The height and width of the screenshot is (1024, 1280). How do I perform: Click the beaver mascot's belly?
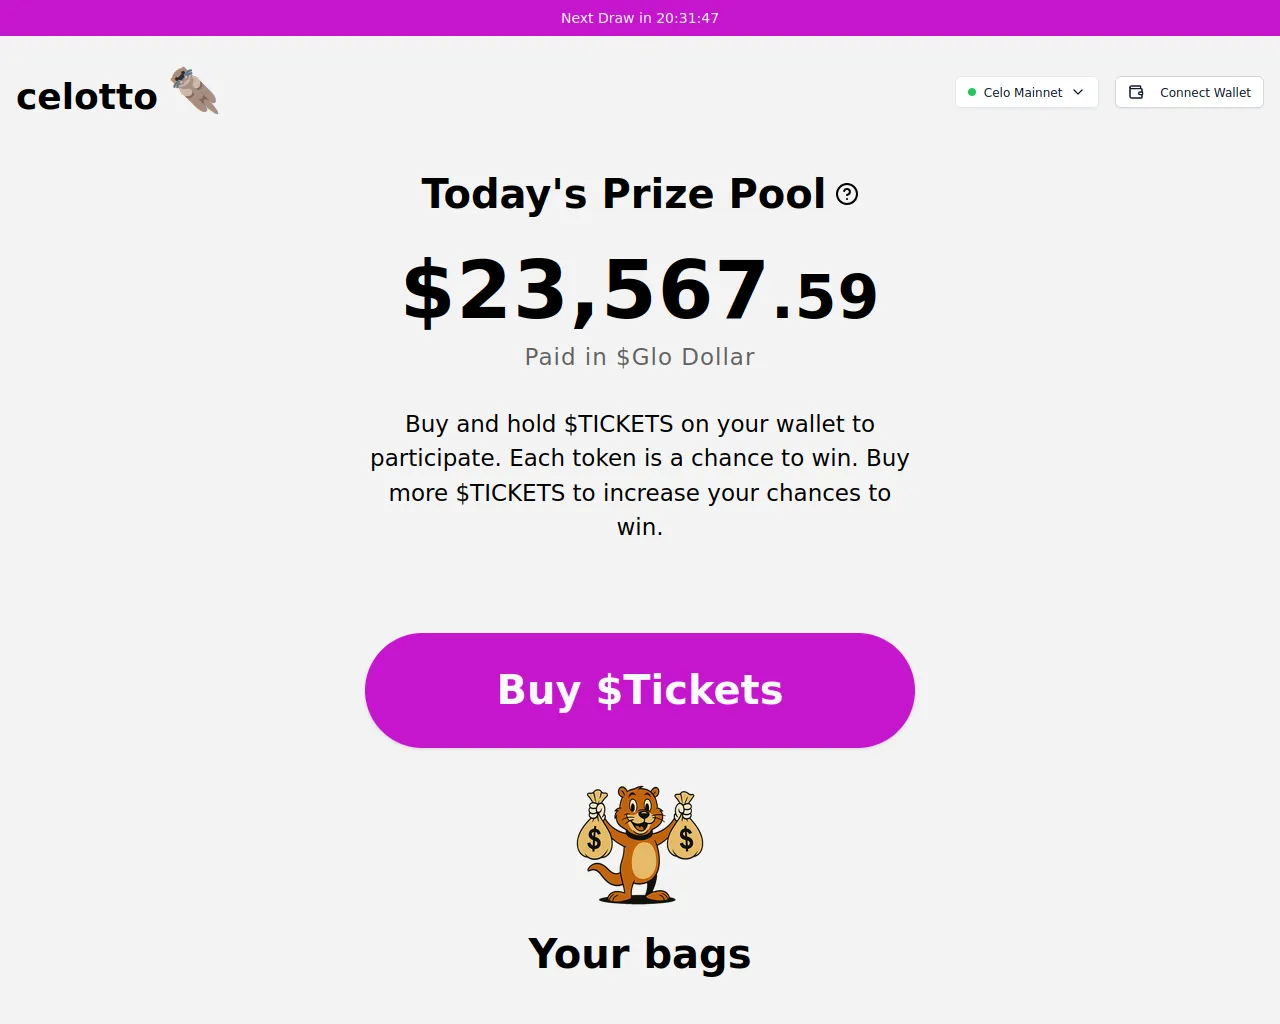pos(644,860)
